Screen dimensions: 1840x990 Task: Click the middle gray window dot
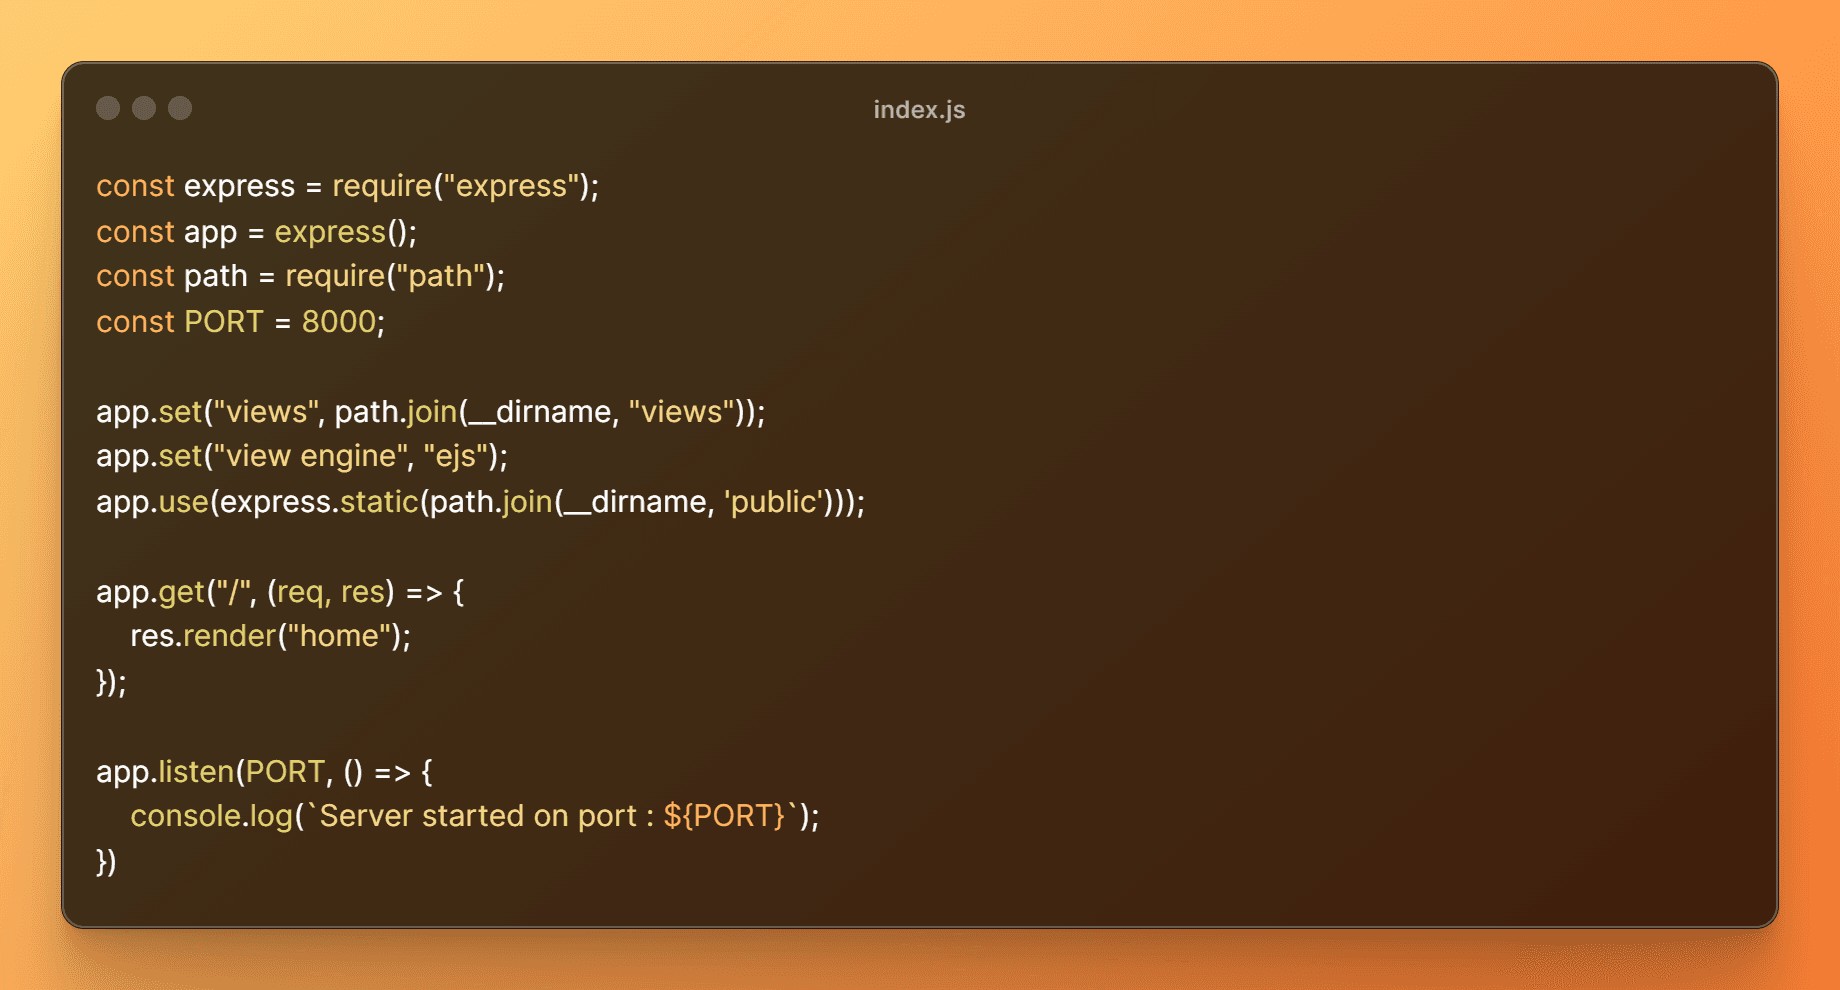(144, 108)
